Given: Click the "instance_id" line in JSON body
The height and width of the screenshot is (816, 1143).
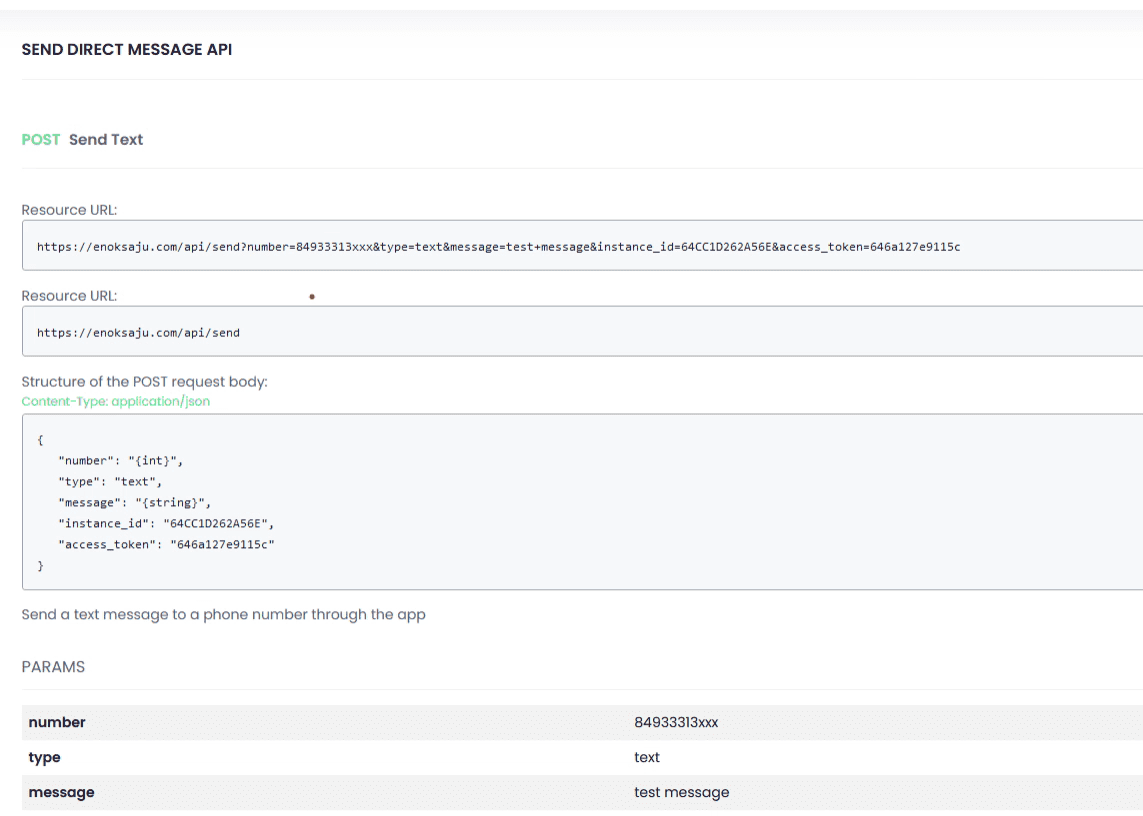Looking at the screenshot, I should [x=166, y=523].
